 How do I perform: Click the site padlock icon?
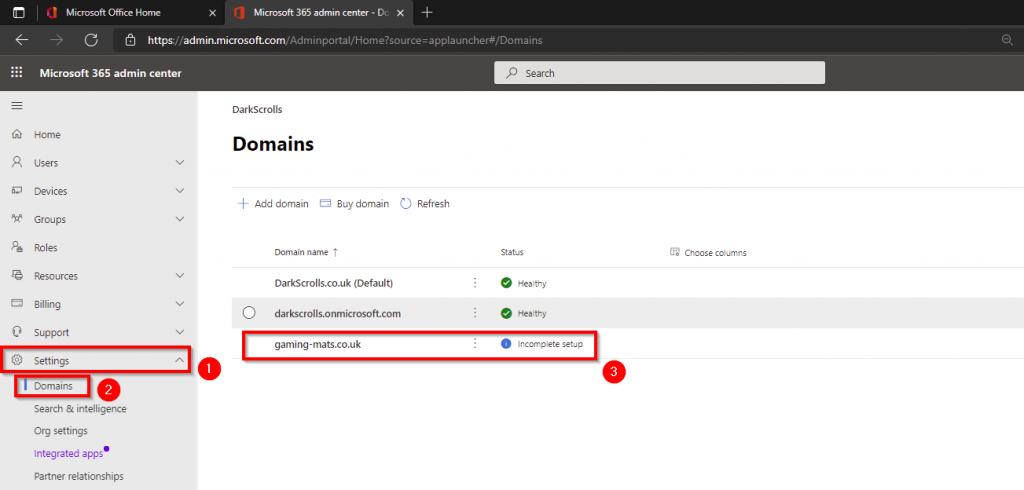[x=131, y=40]
